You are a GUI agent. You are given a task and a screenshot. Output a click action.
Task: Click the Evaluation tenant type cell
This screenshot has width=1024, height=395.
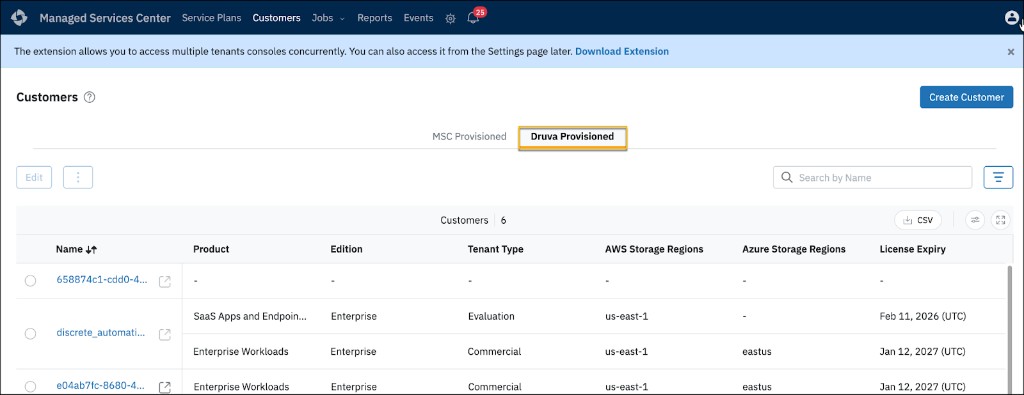(491, 316)
